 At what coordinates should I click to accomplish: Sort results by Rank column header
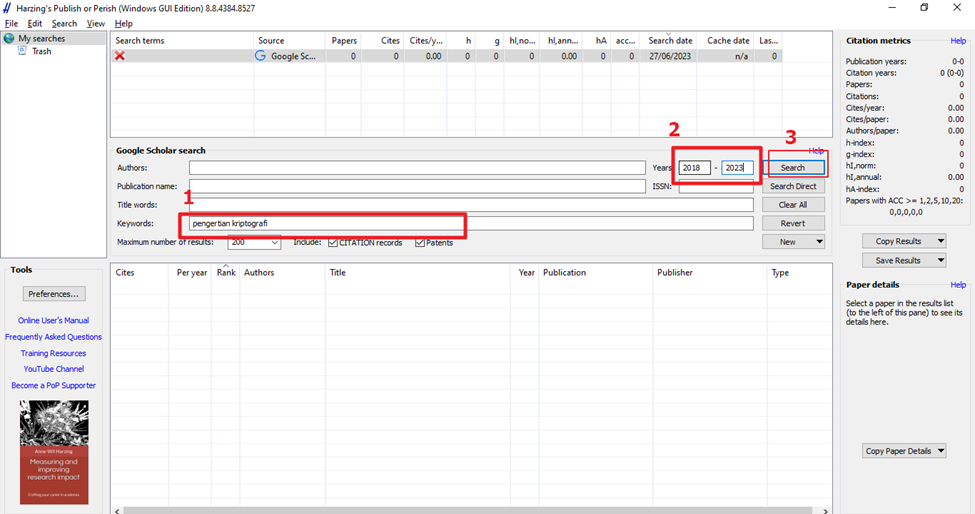(226, 273)
